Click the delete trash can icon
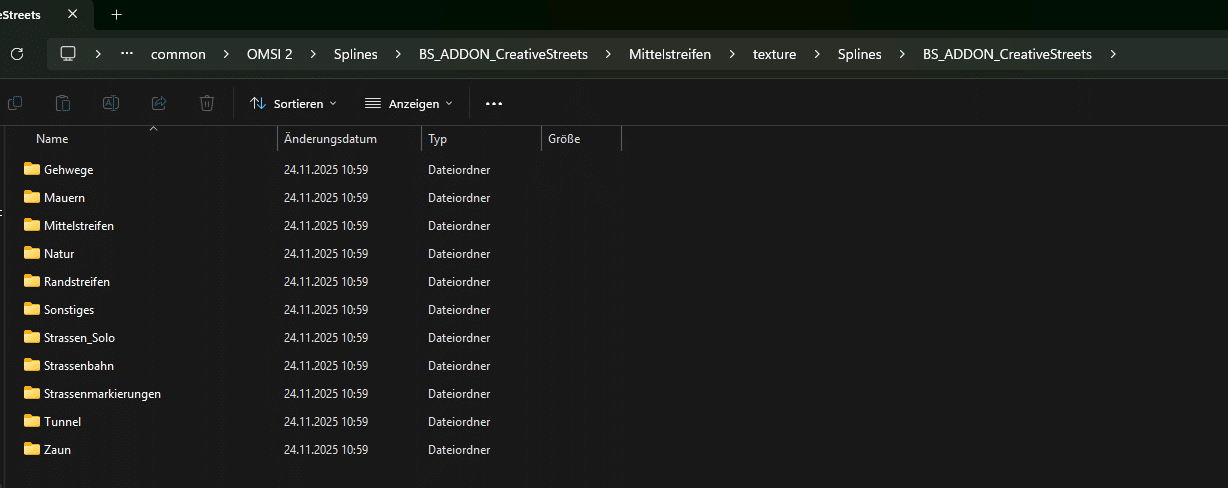This screenshot has height=488, width=1228. click(x=206, y=103)
